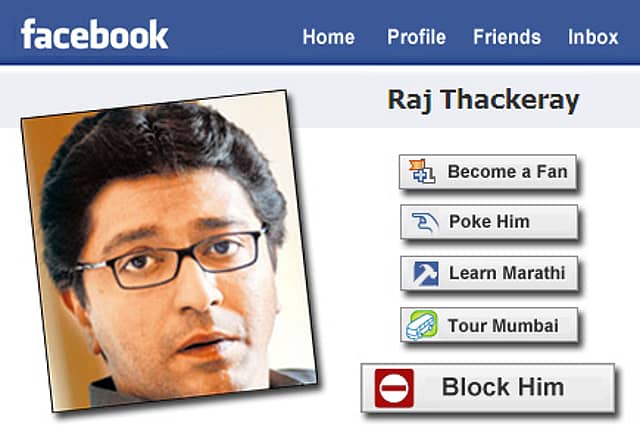
Task: Click the Tour Mumbai label text
Action: [503, 326]
